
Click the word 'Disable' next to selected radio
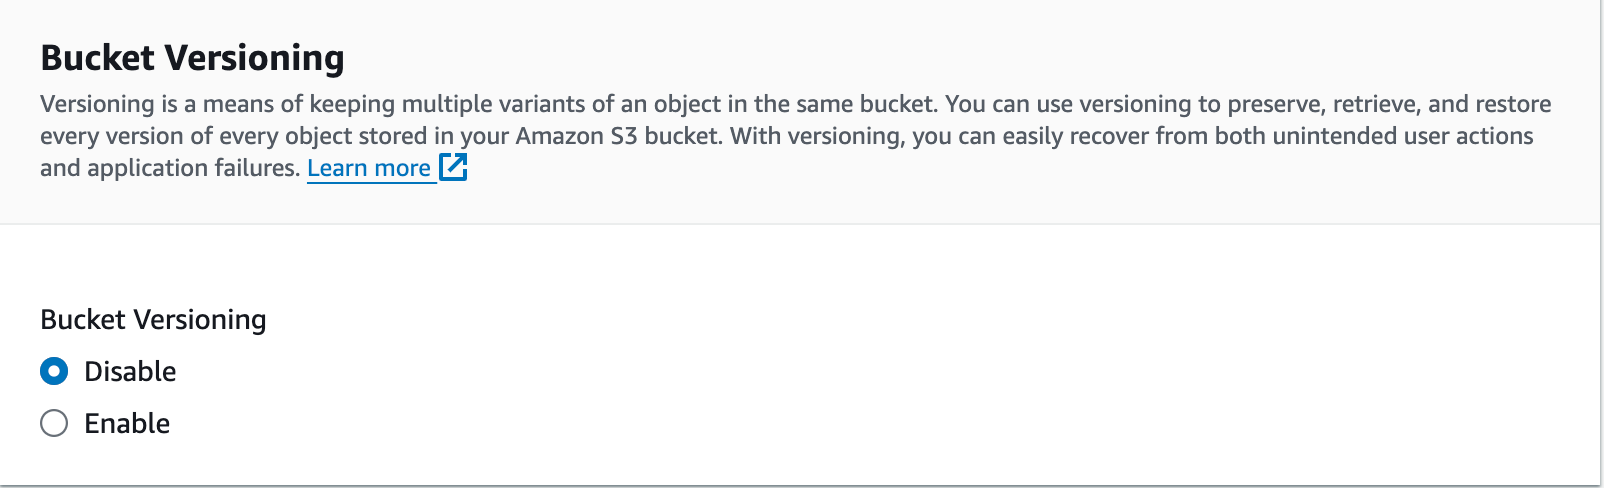(130, 371)
